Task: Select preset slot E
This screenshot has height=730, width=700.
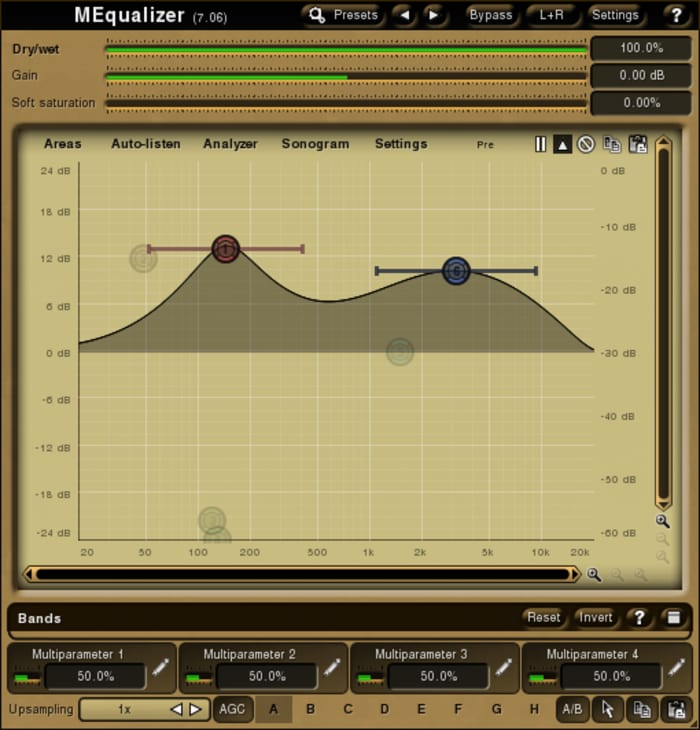Action: 421,709
